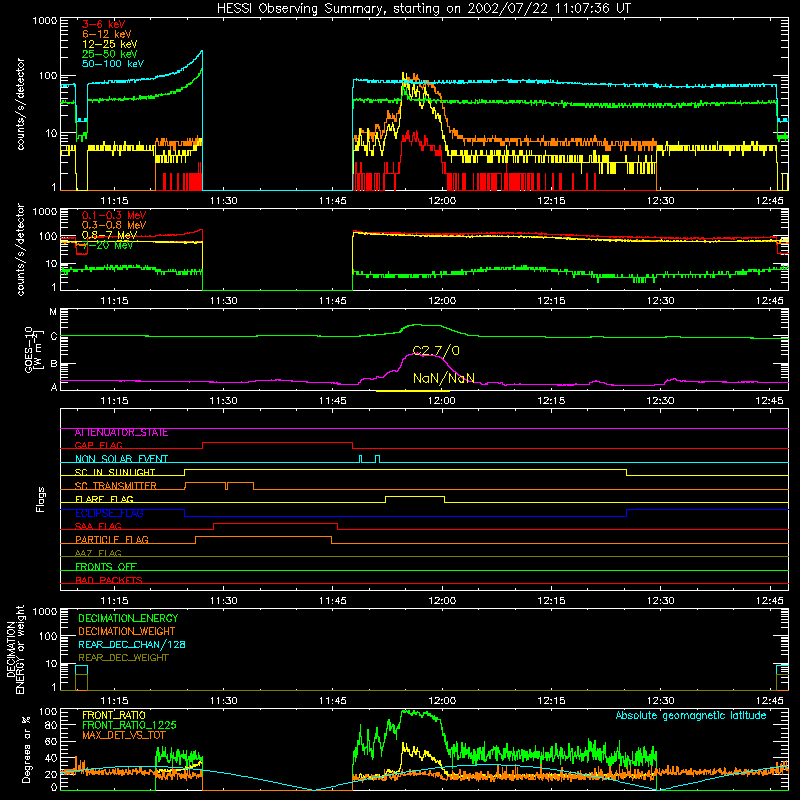The height and width of the screenshot is (800, 800).
Task: Click the raised SAA_FLAG segment
Action: (x=276, y=523)
